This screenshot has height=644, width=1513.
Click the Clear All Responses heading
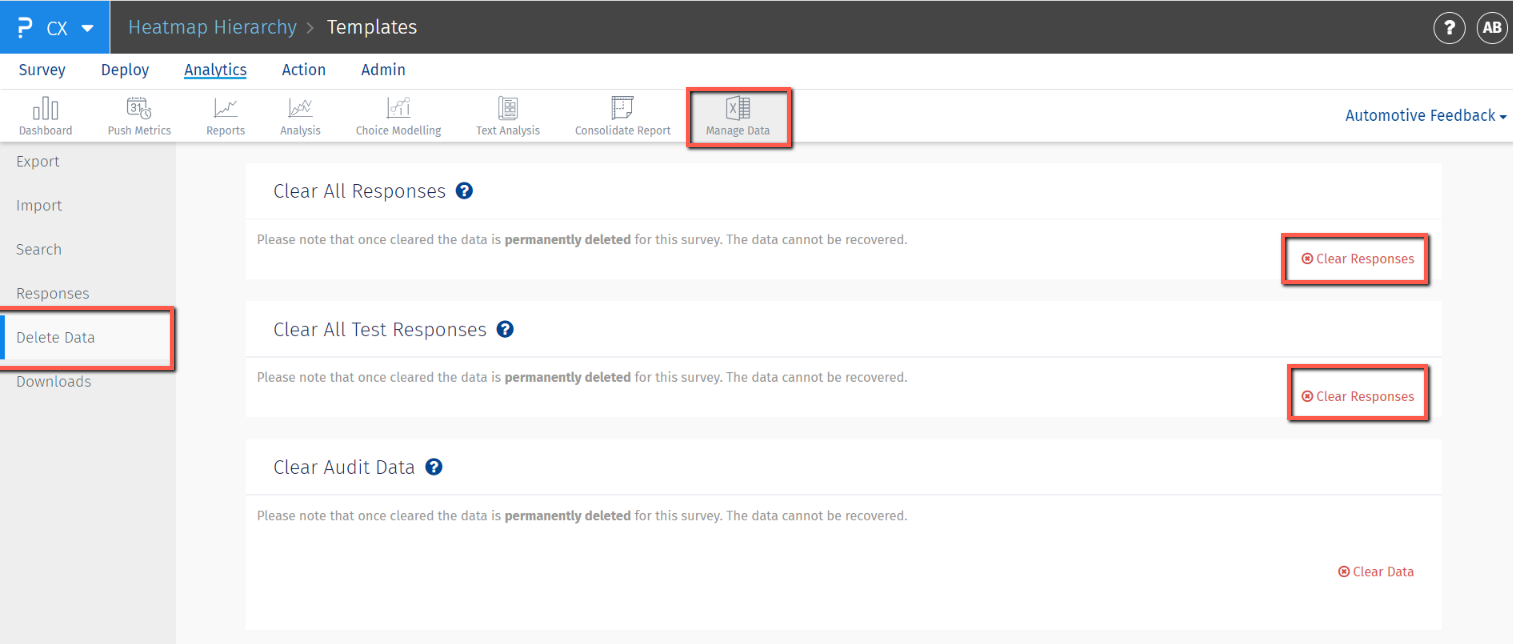(359, 191)
